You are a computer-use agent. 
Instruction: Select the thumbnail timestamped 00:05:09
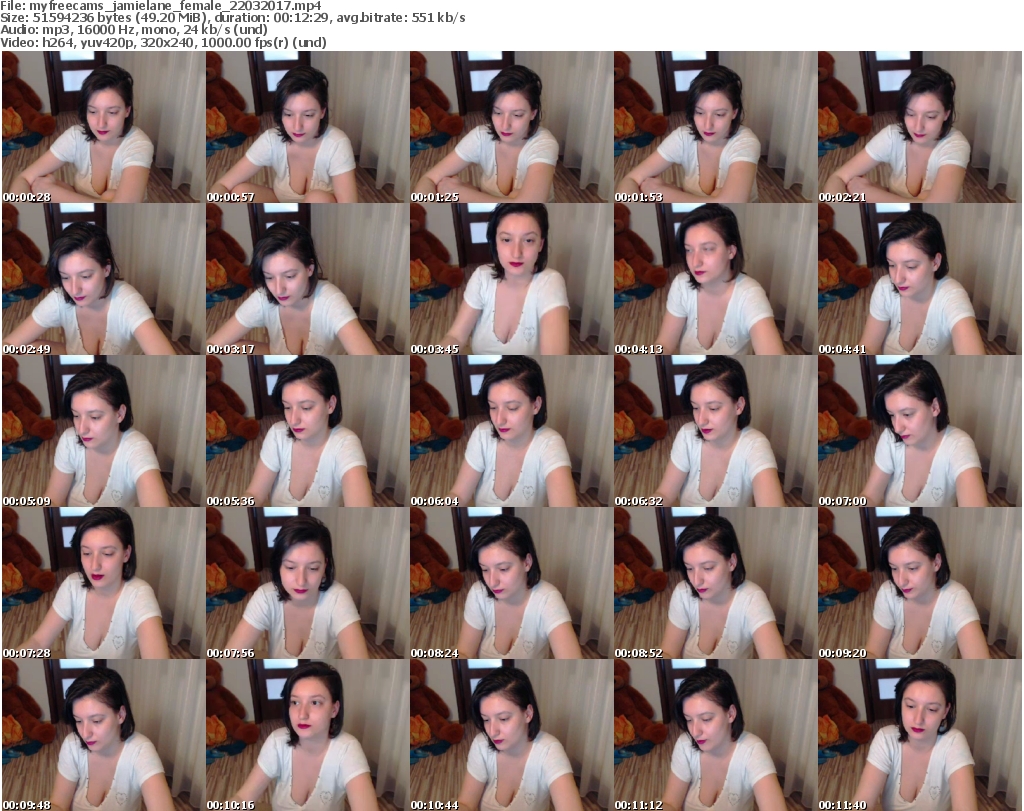click(103, 431)
